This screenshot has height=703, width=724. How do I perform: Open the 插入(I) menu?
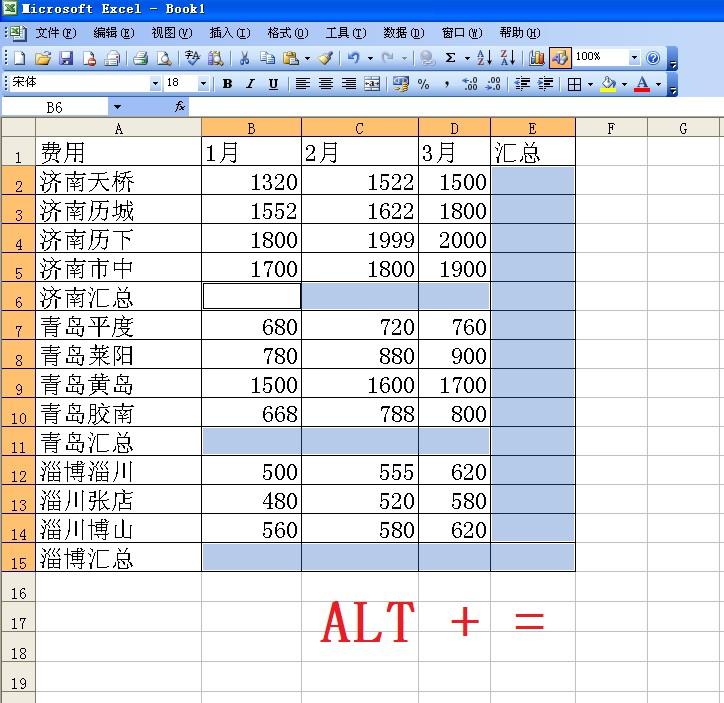(x=229, y=33)
